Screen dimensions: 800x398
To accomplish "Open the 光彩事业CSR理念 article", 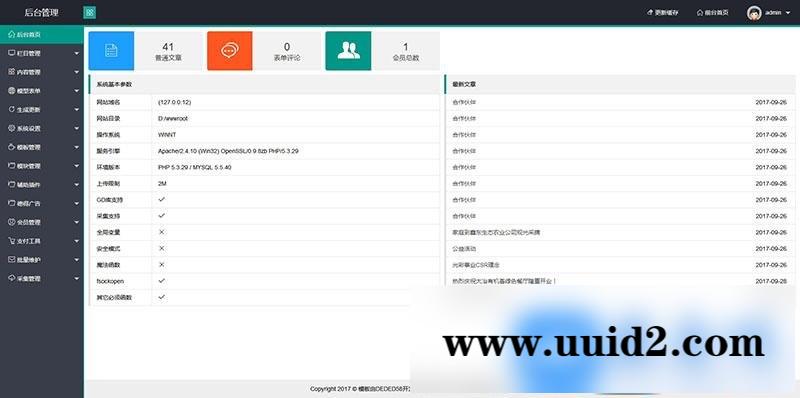I will click(476, 265).
